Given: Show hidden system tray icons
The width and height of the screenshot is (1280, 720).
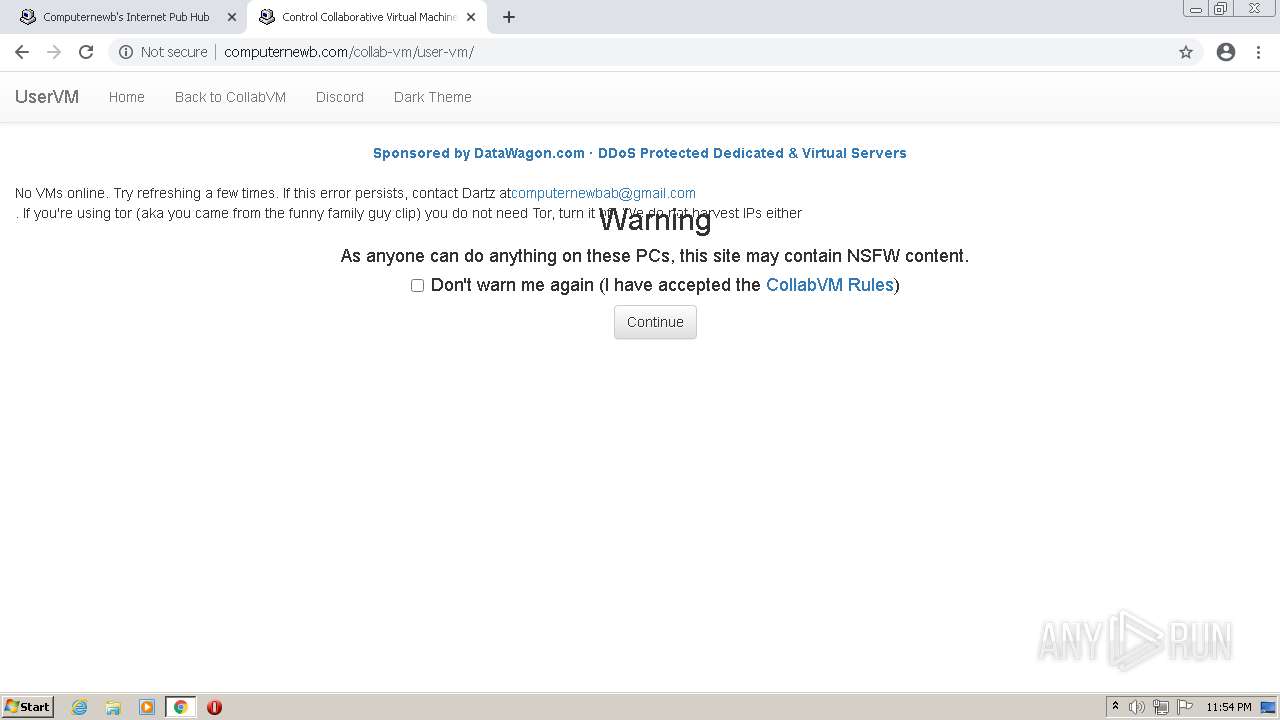Looking at the screenshot, I should coord(1116,707).
